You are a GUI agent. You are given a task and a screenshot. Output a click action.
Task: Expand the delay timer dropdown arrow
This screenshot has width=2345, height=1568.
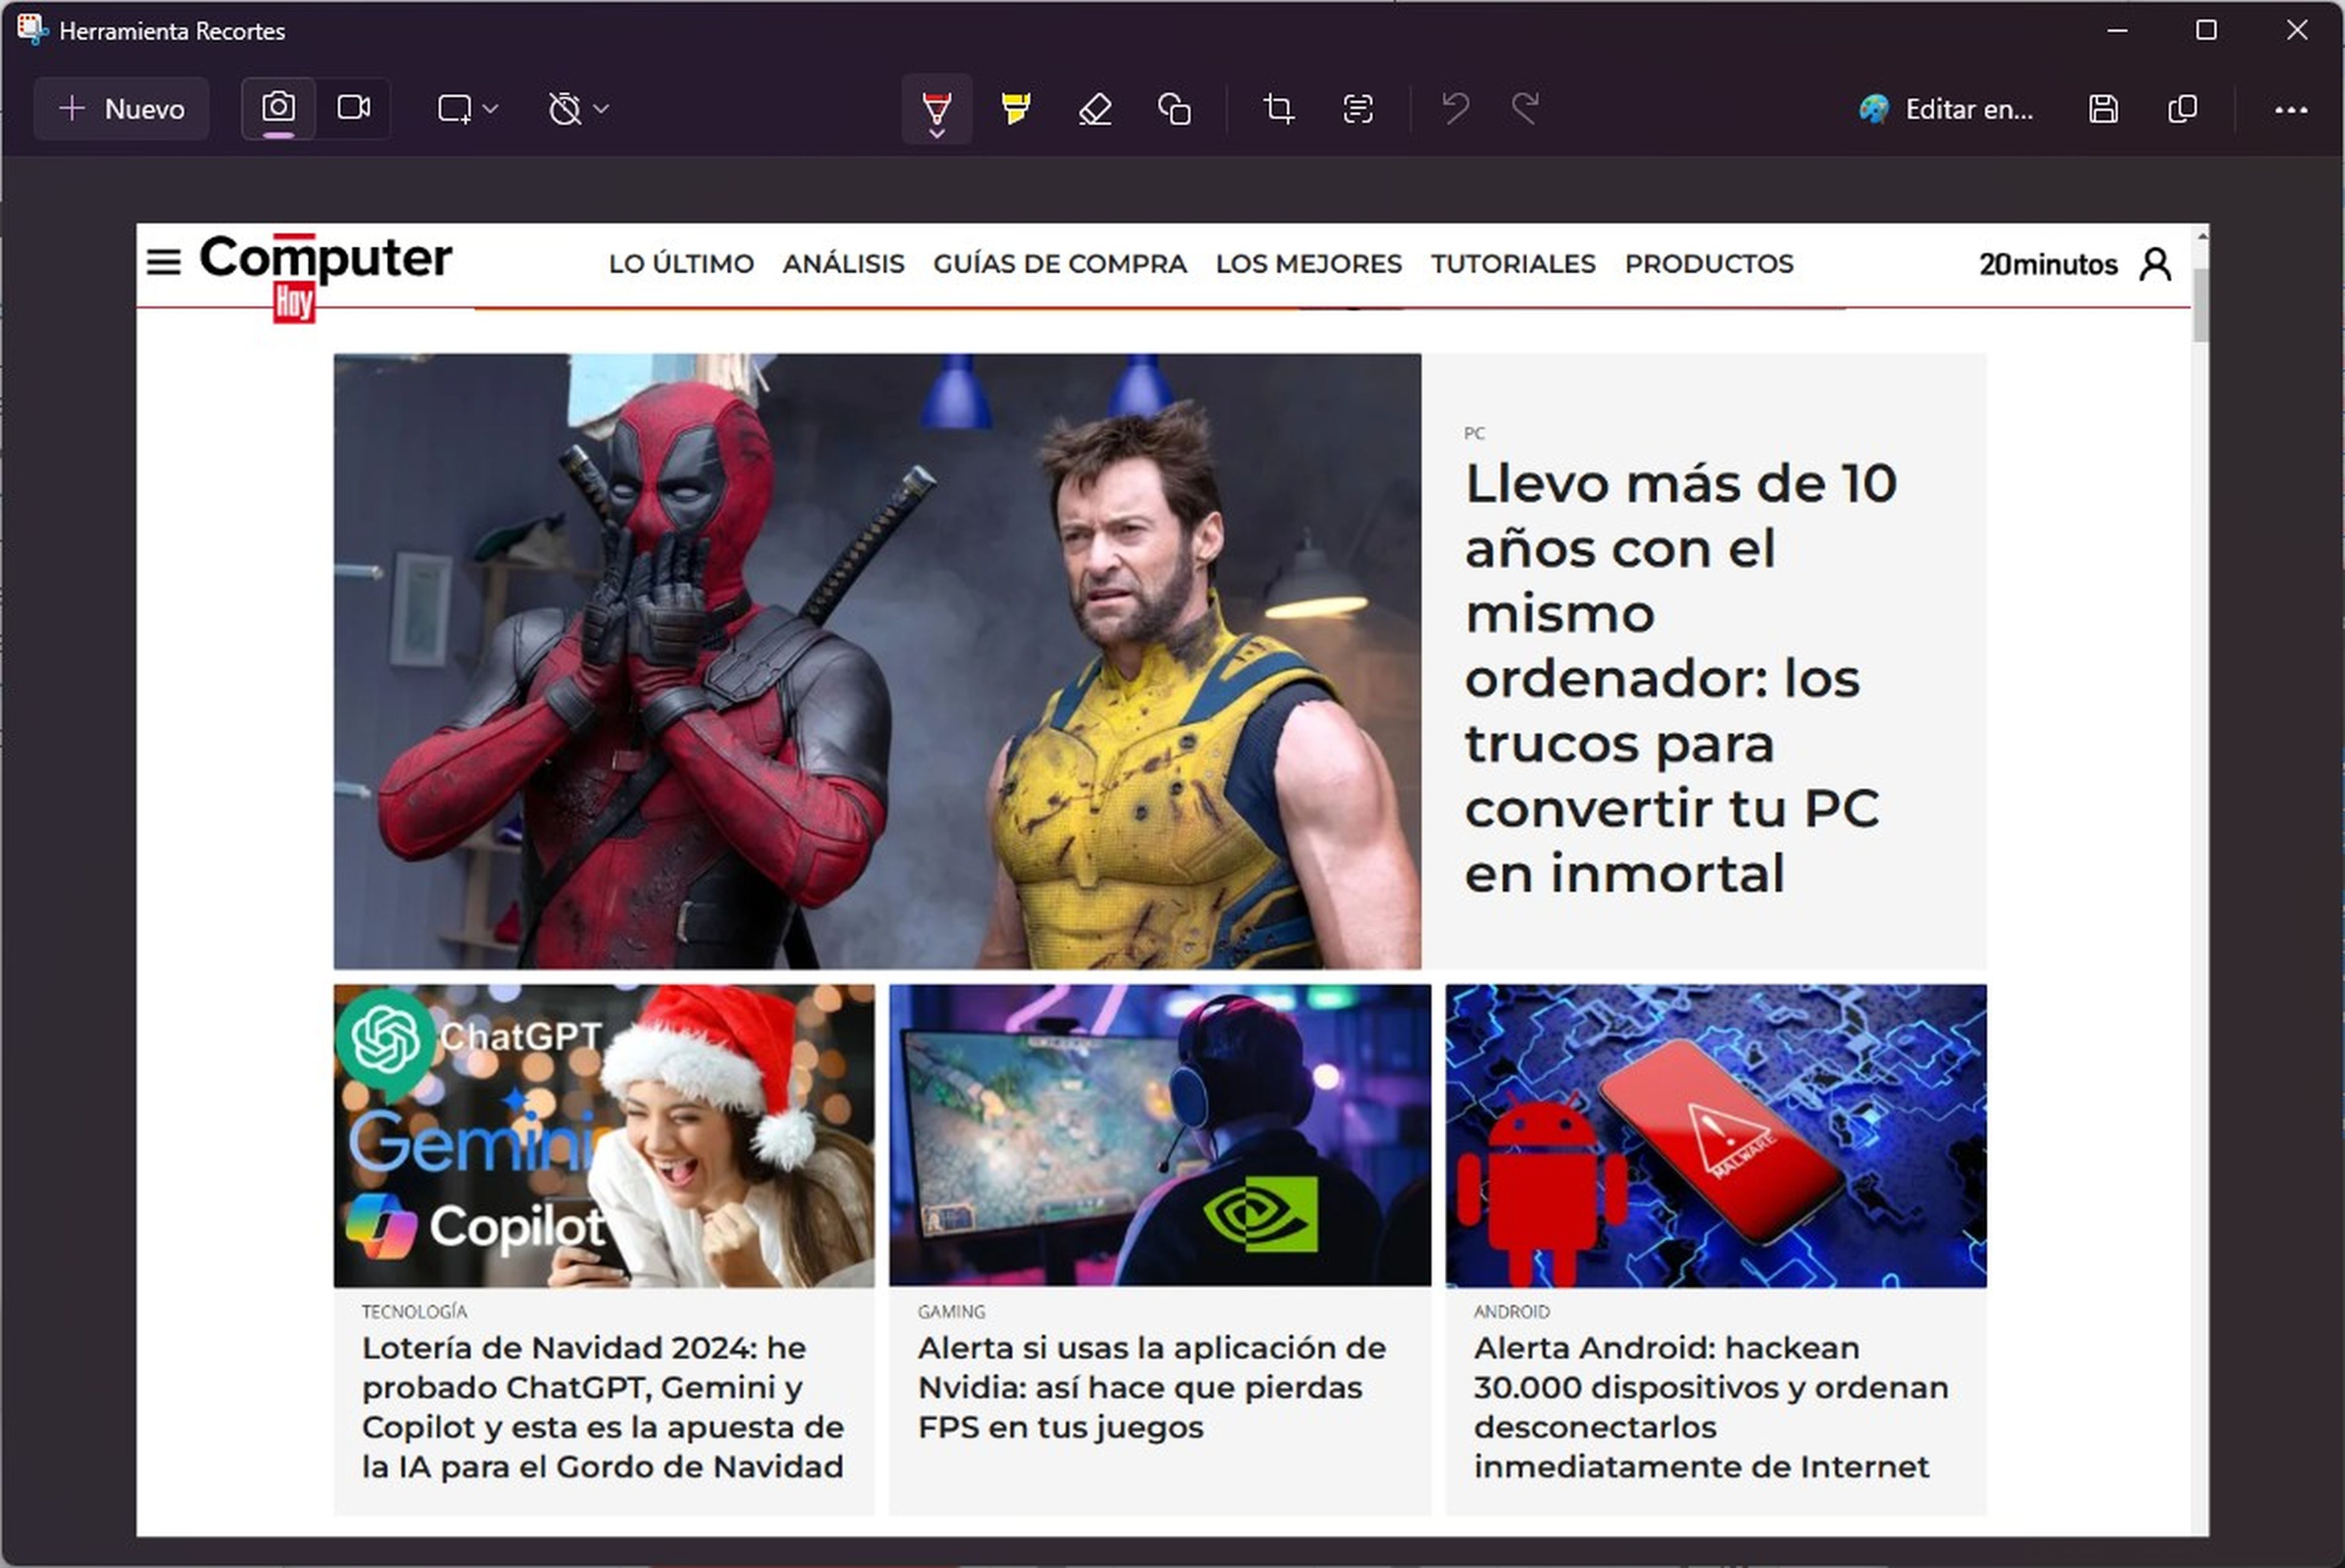(601, 108)
